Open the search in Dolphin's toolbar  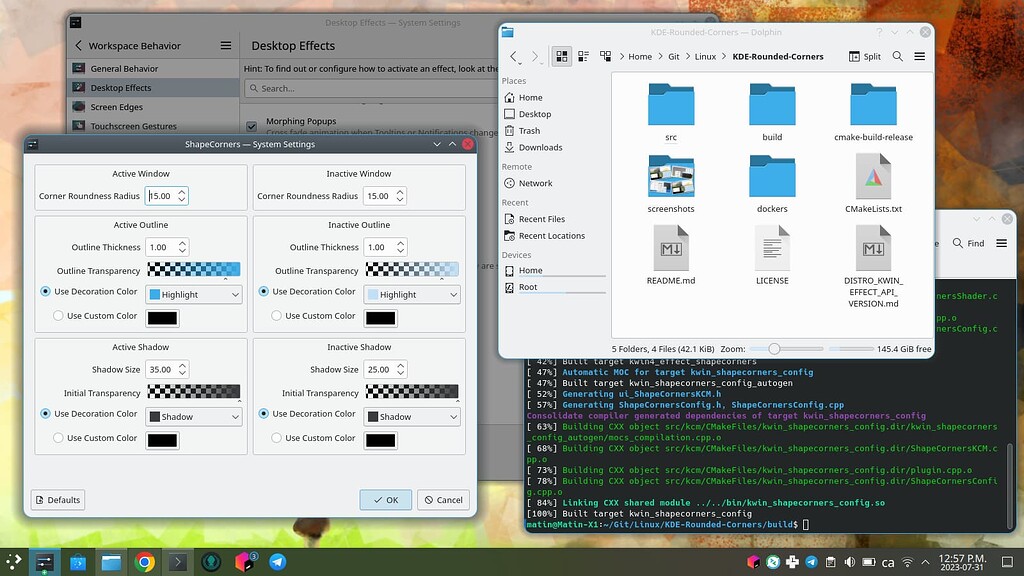(898, 56)
